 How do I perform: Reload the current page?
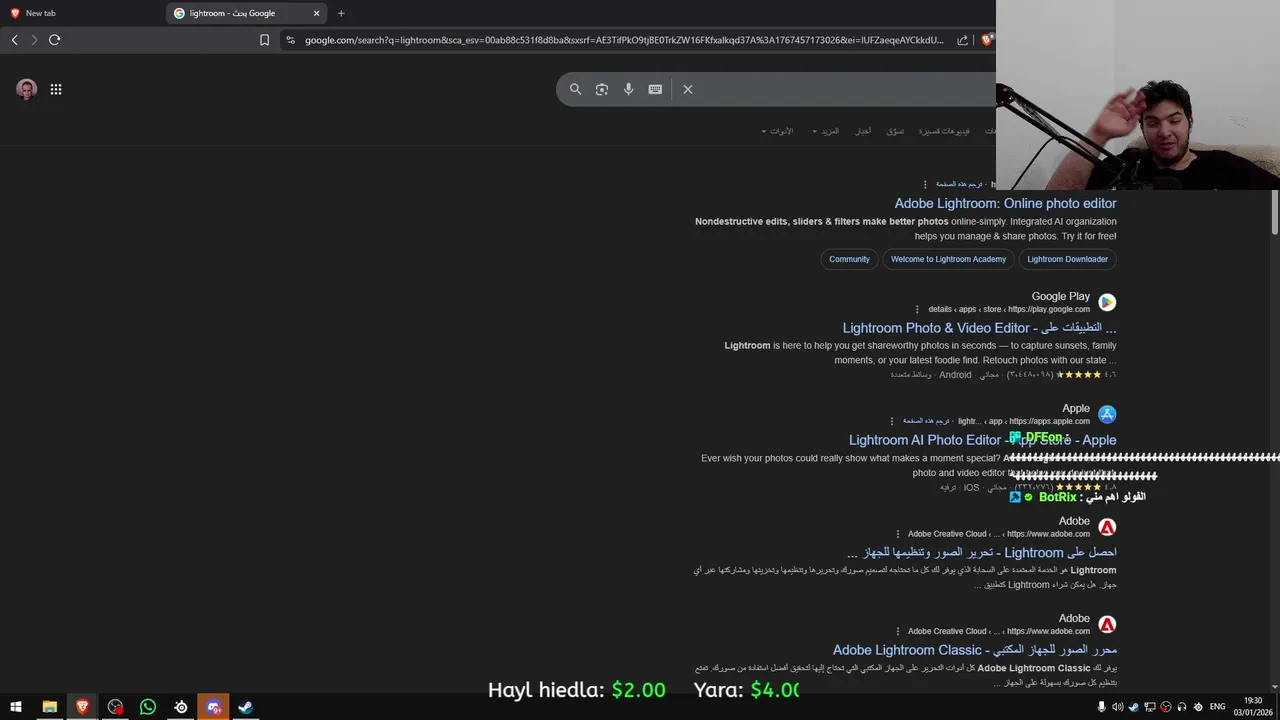tap(55, 40)
